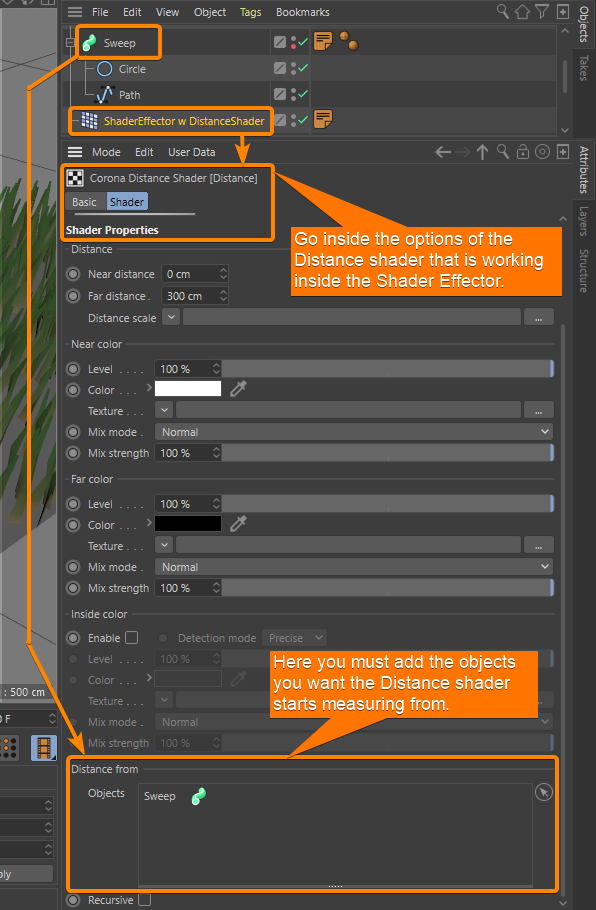Image resolution: width=596 pixels, height=910 pixels.
Task: Click the Far distance animation dot
Action: pyautogui.click(x=73, y=296)
